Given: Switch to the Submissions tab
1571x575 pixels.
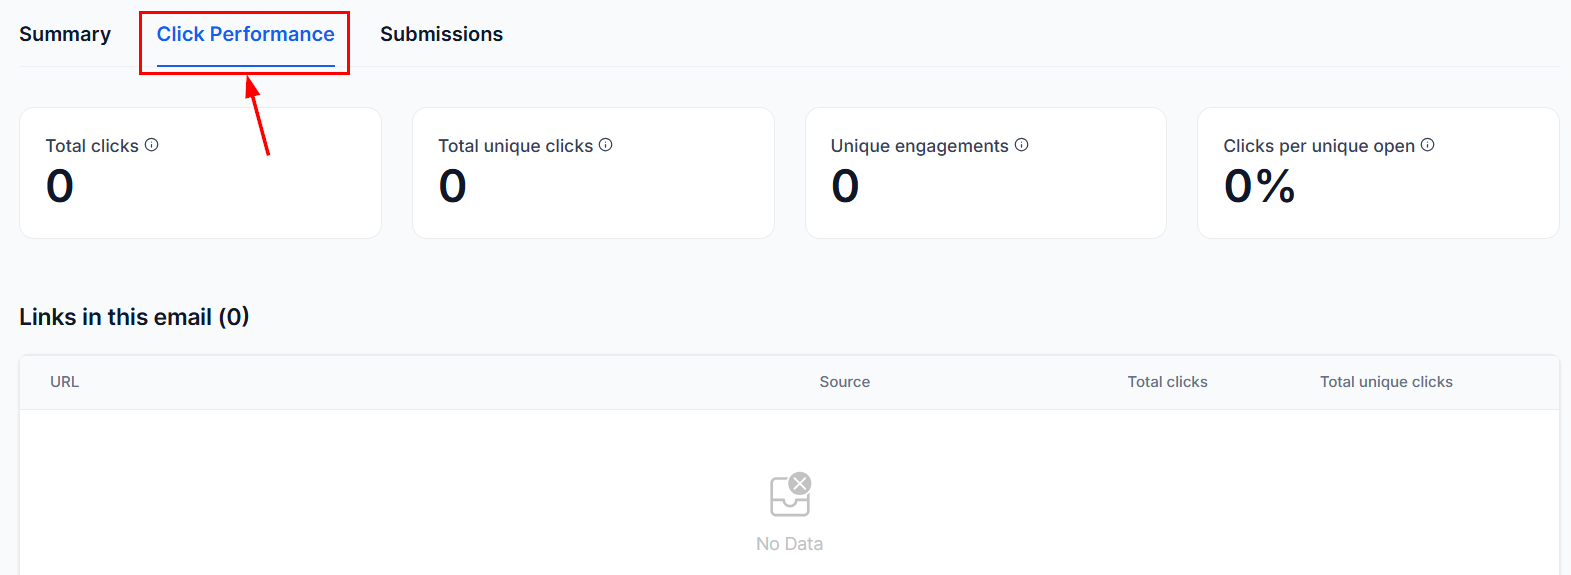Looking at the screenshot, I should coord(441,34).
